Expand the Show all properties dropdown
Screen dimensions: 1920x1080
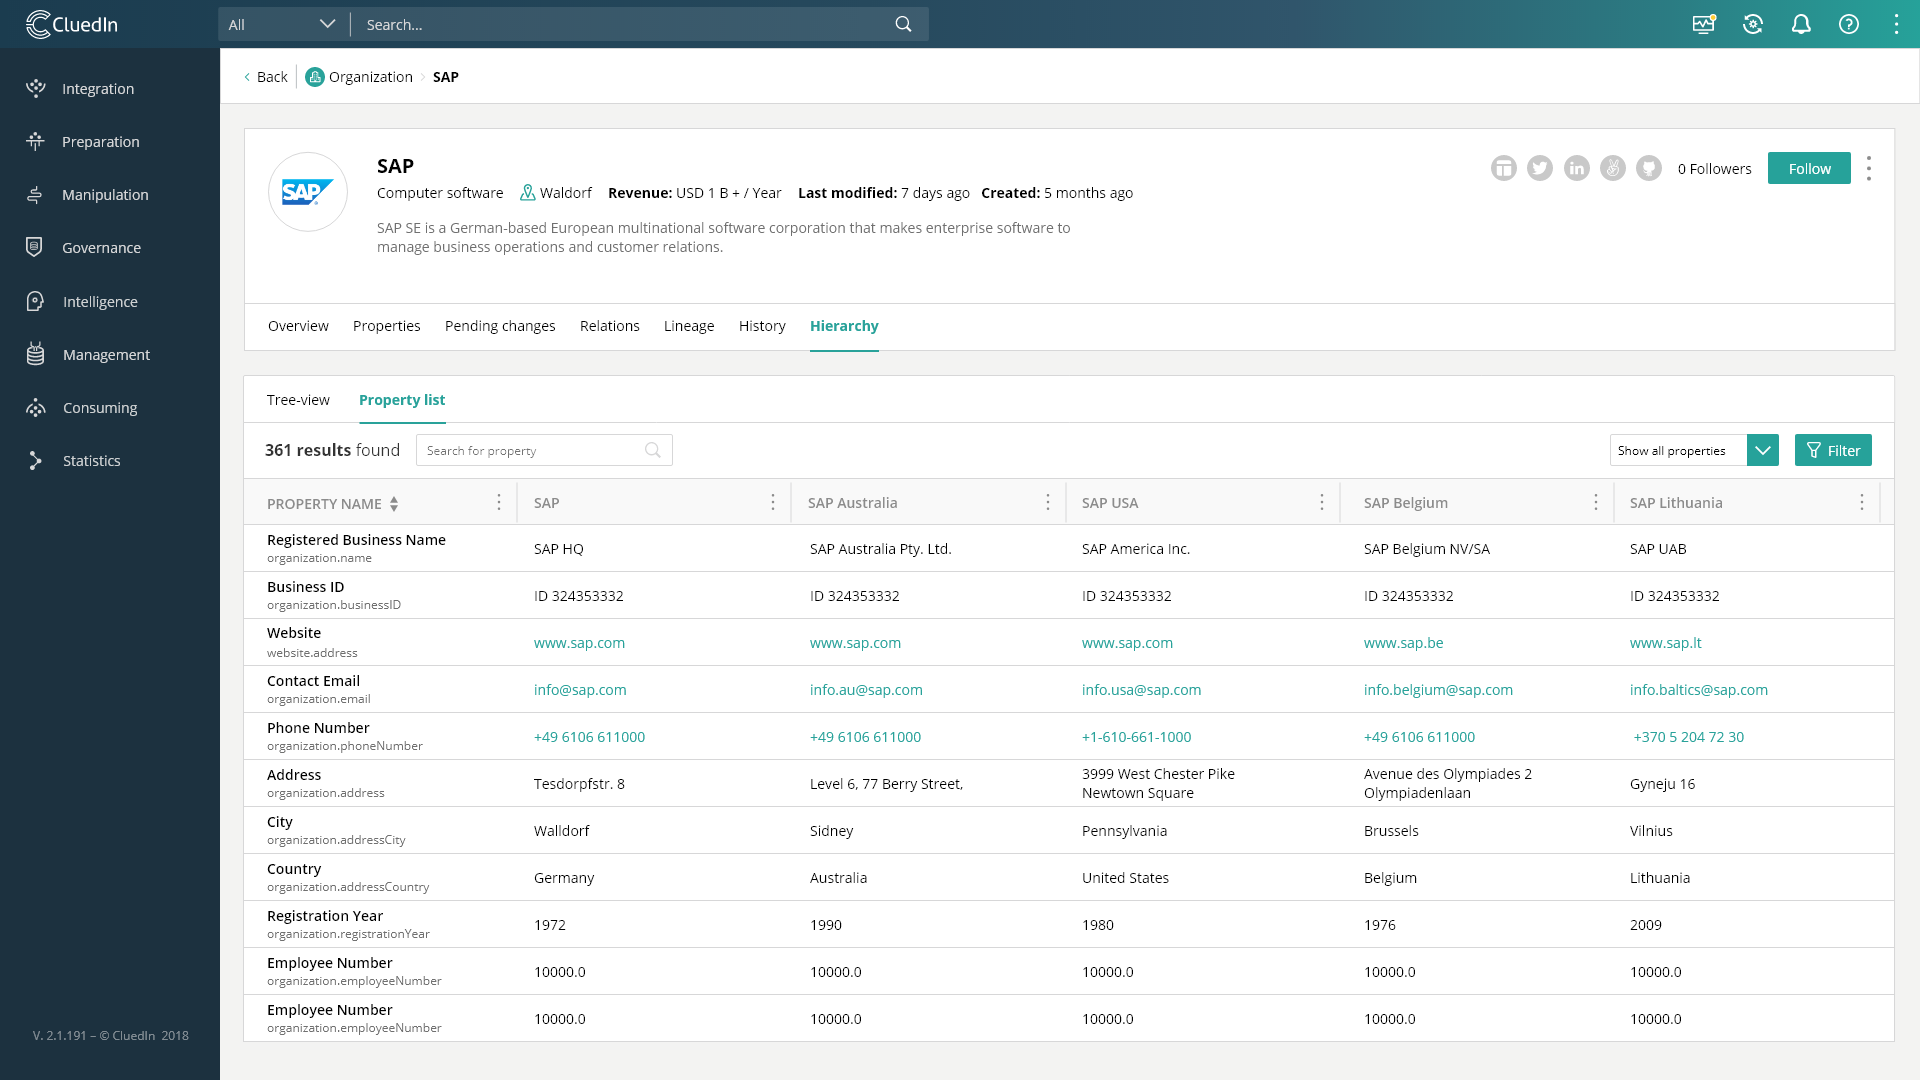coord(1763,450)
